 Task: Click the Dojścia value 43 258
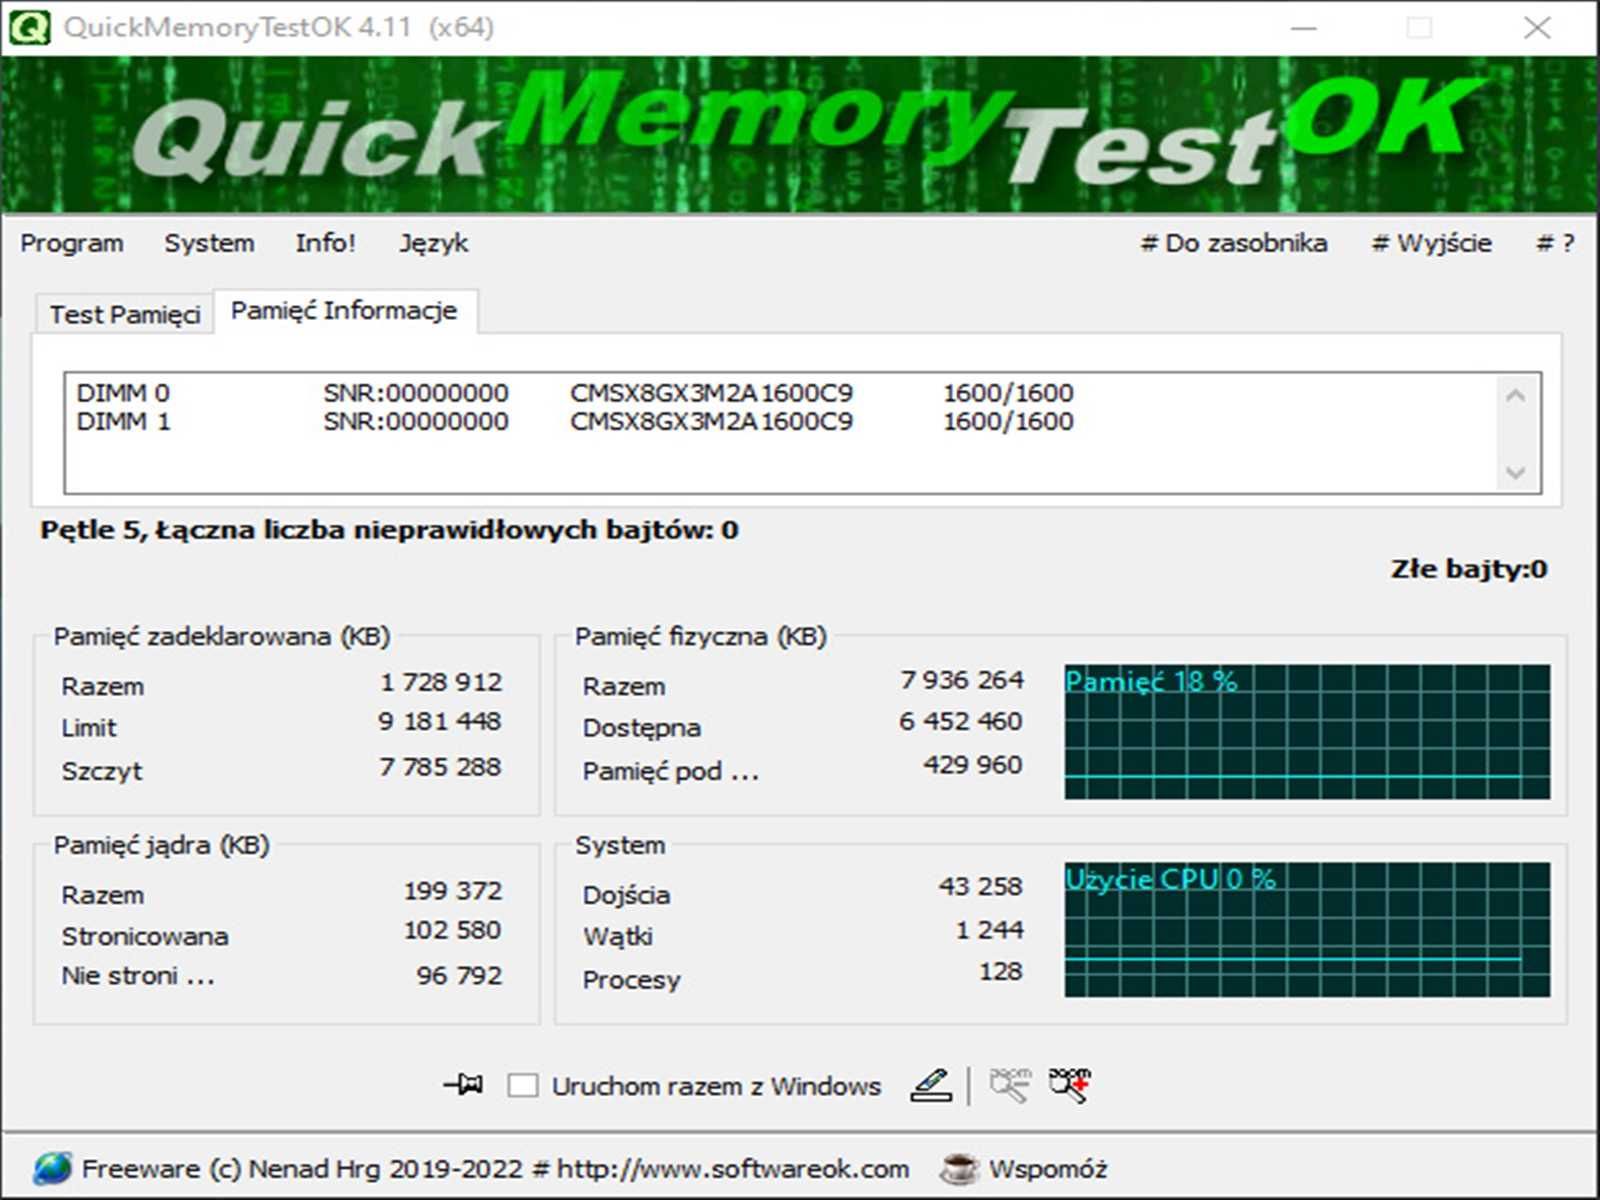980,886
